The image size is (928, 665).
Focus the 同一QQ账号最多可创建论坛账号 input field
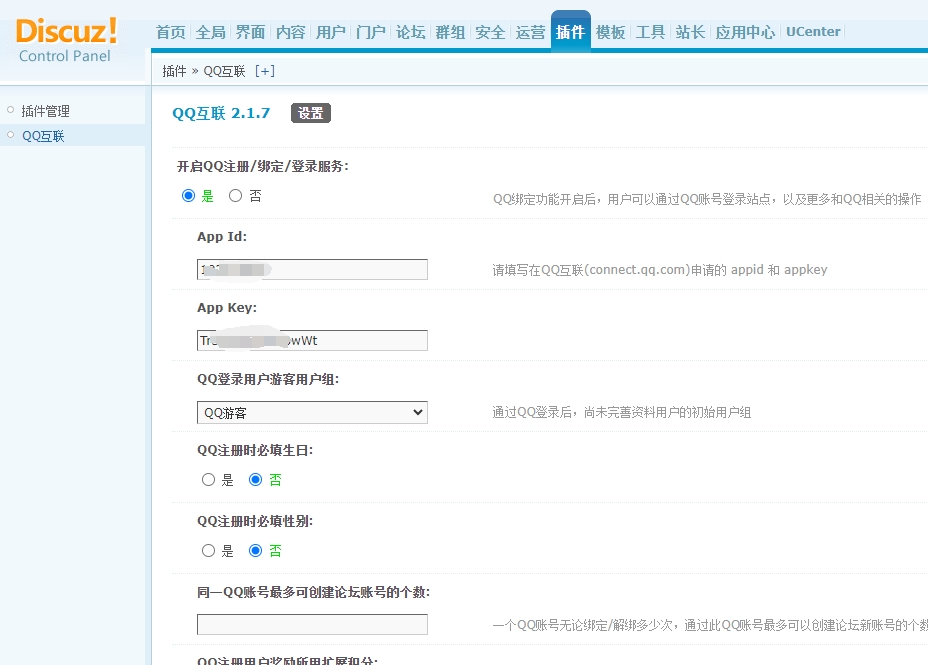pos(312,625)
